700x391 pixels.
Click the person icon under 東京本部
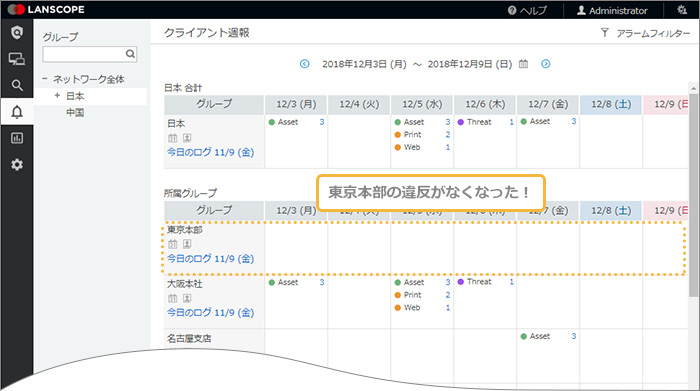[187, 244]
